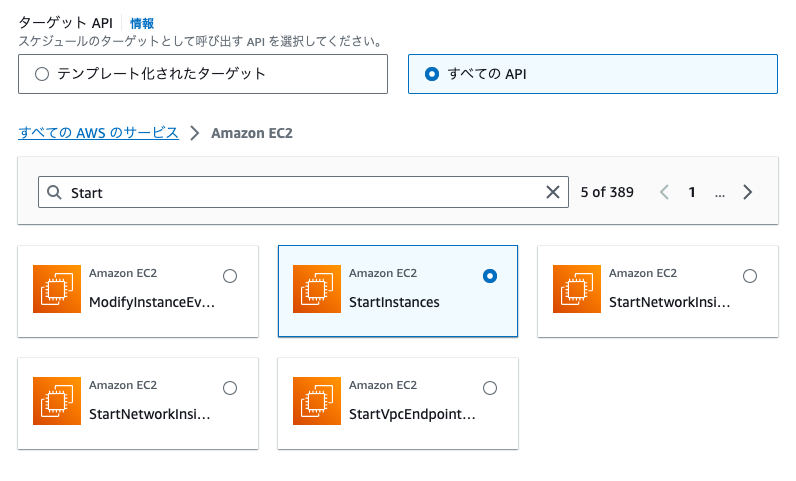The width and height of the screenshot is (796, 481).
Task: Focus the API search field containing Start
Action: point(303,192)
